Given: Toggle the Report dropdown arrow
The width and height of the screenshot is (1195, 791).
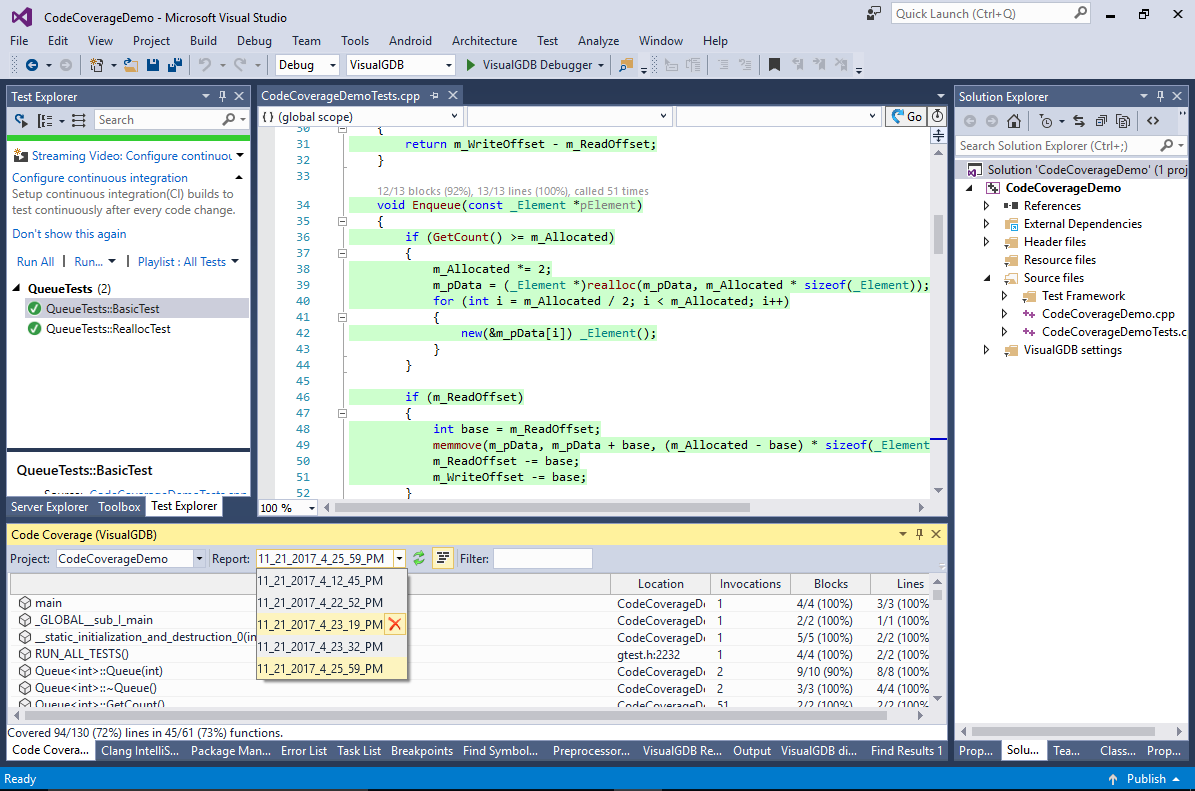Looking at the screenshot, I should coord(399,559).
